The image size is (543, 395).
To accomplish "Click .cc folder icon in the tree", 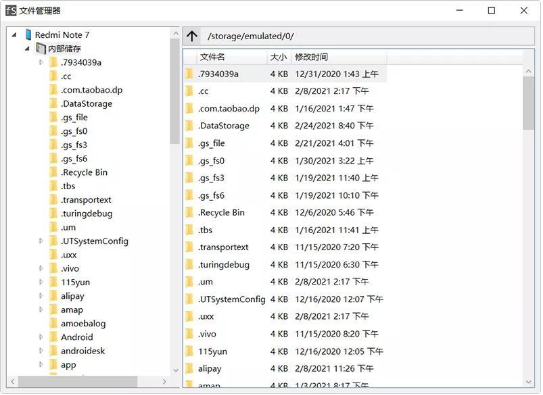I will pyautogui.click(x=53, y=76).
